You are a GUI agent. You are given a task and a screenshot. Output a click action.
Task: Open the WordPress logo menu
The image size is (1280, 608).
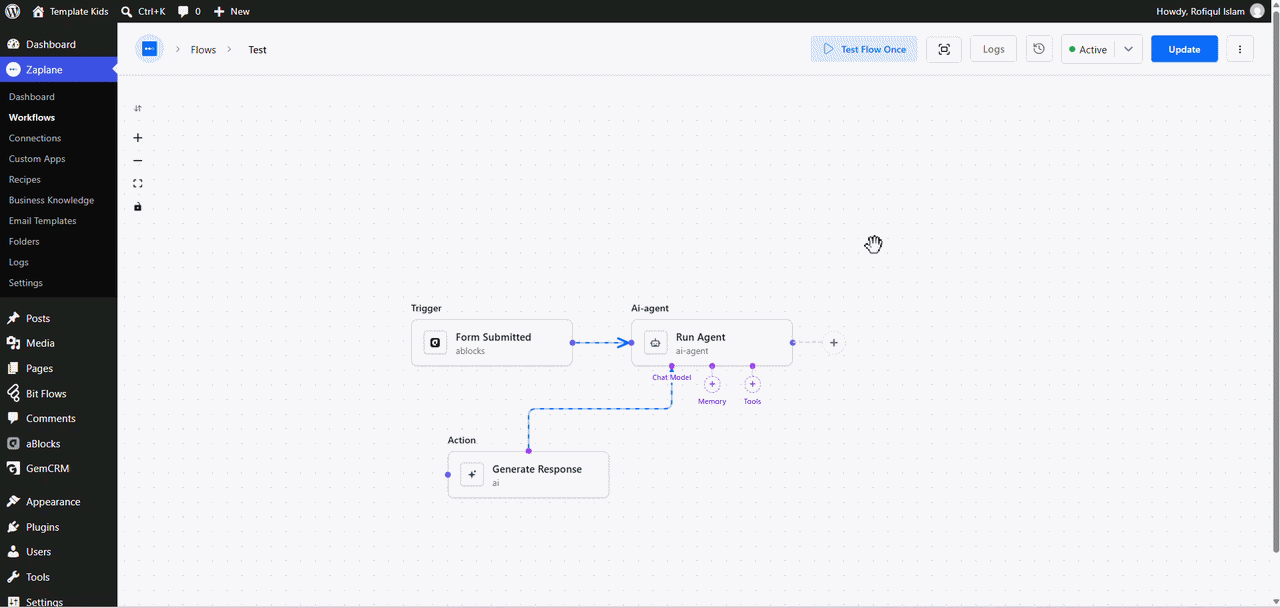(12, 11)
